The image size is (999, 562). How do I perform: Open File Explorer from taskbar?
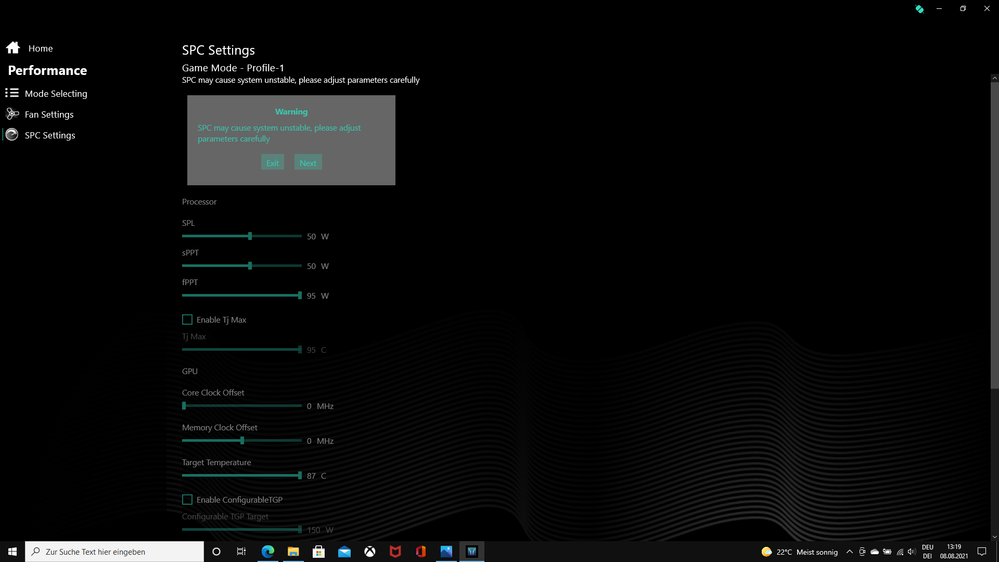(293, 552)
